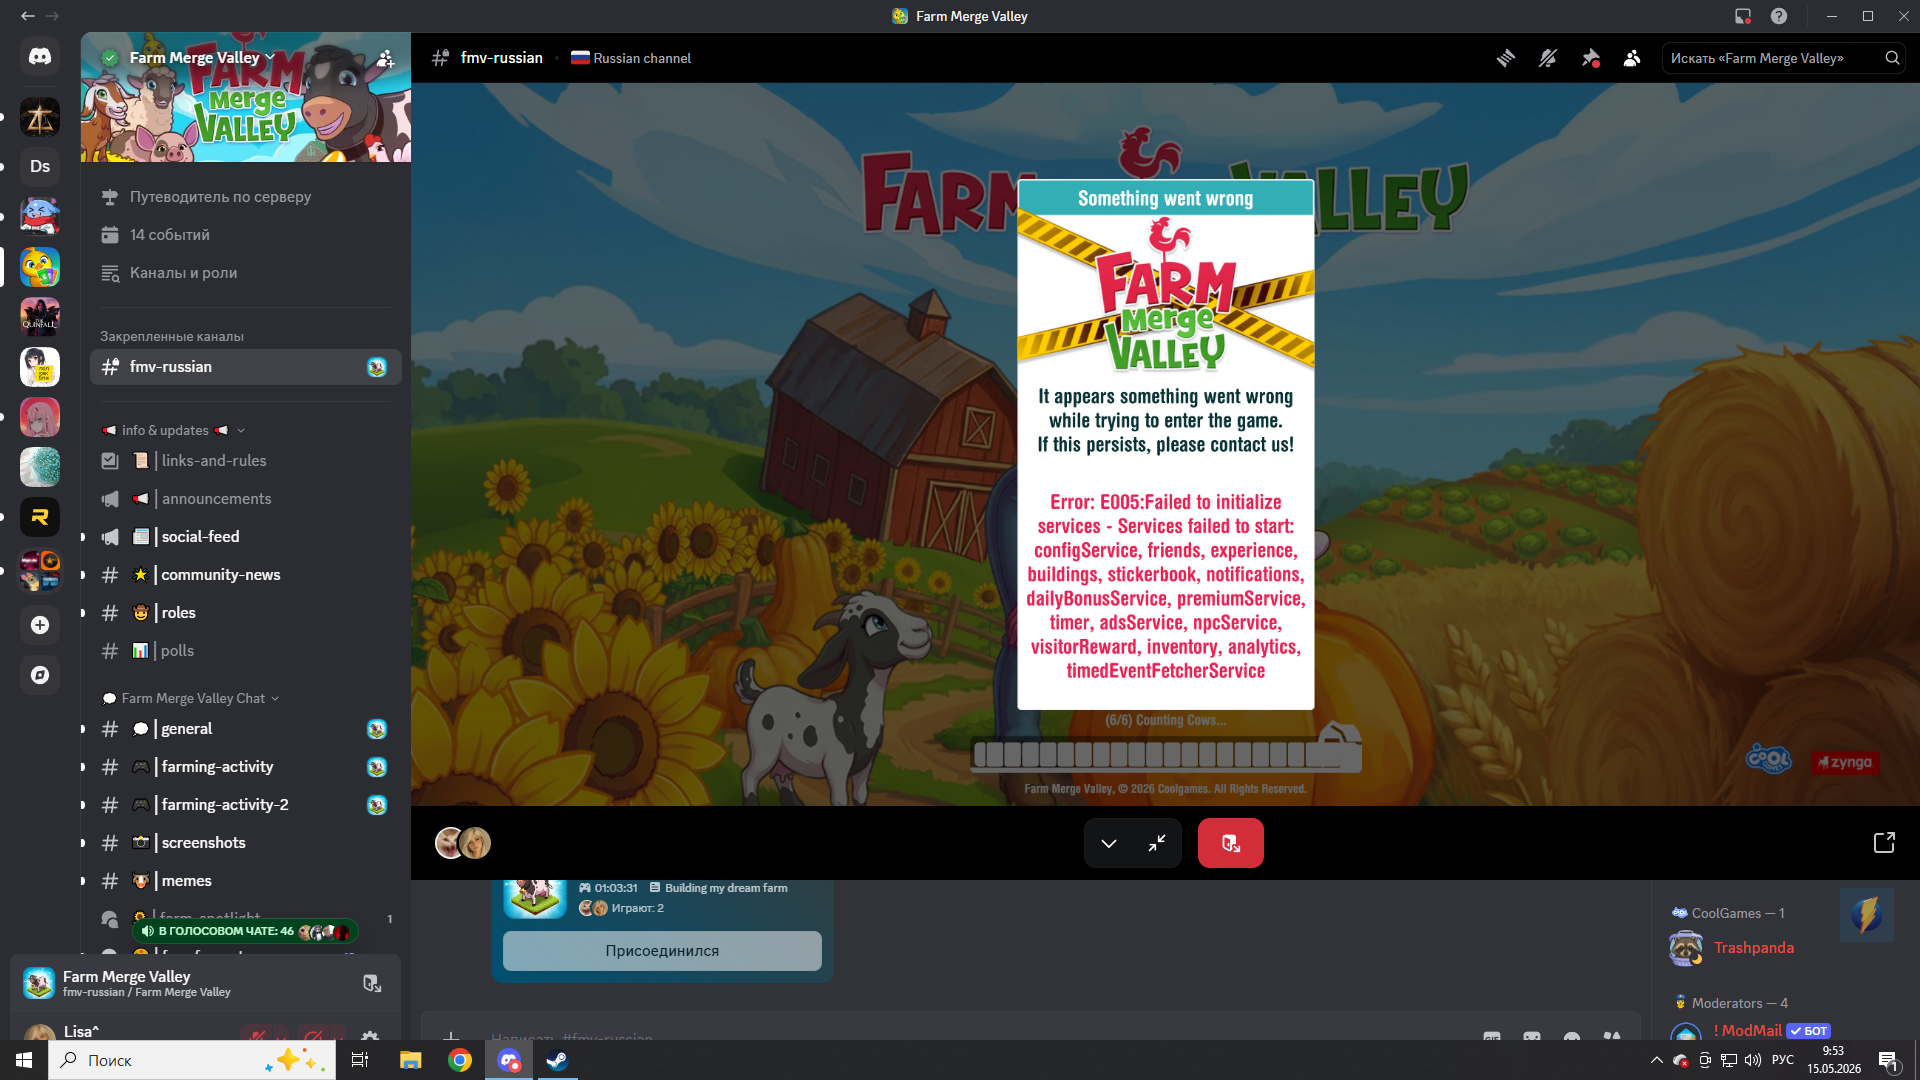
Task: Show or hide the member list
Action: click(x=1632, y=58)
